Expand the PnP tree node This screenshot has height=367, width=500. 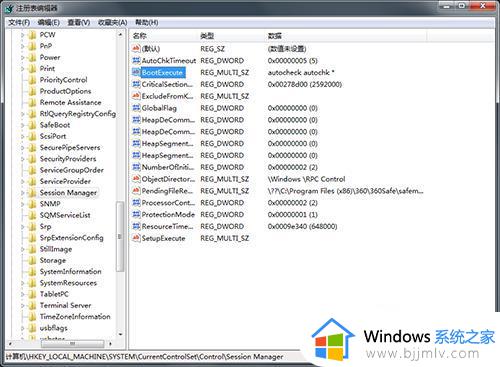click(23, 46)
